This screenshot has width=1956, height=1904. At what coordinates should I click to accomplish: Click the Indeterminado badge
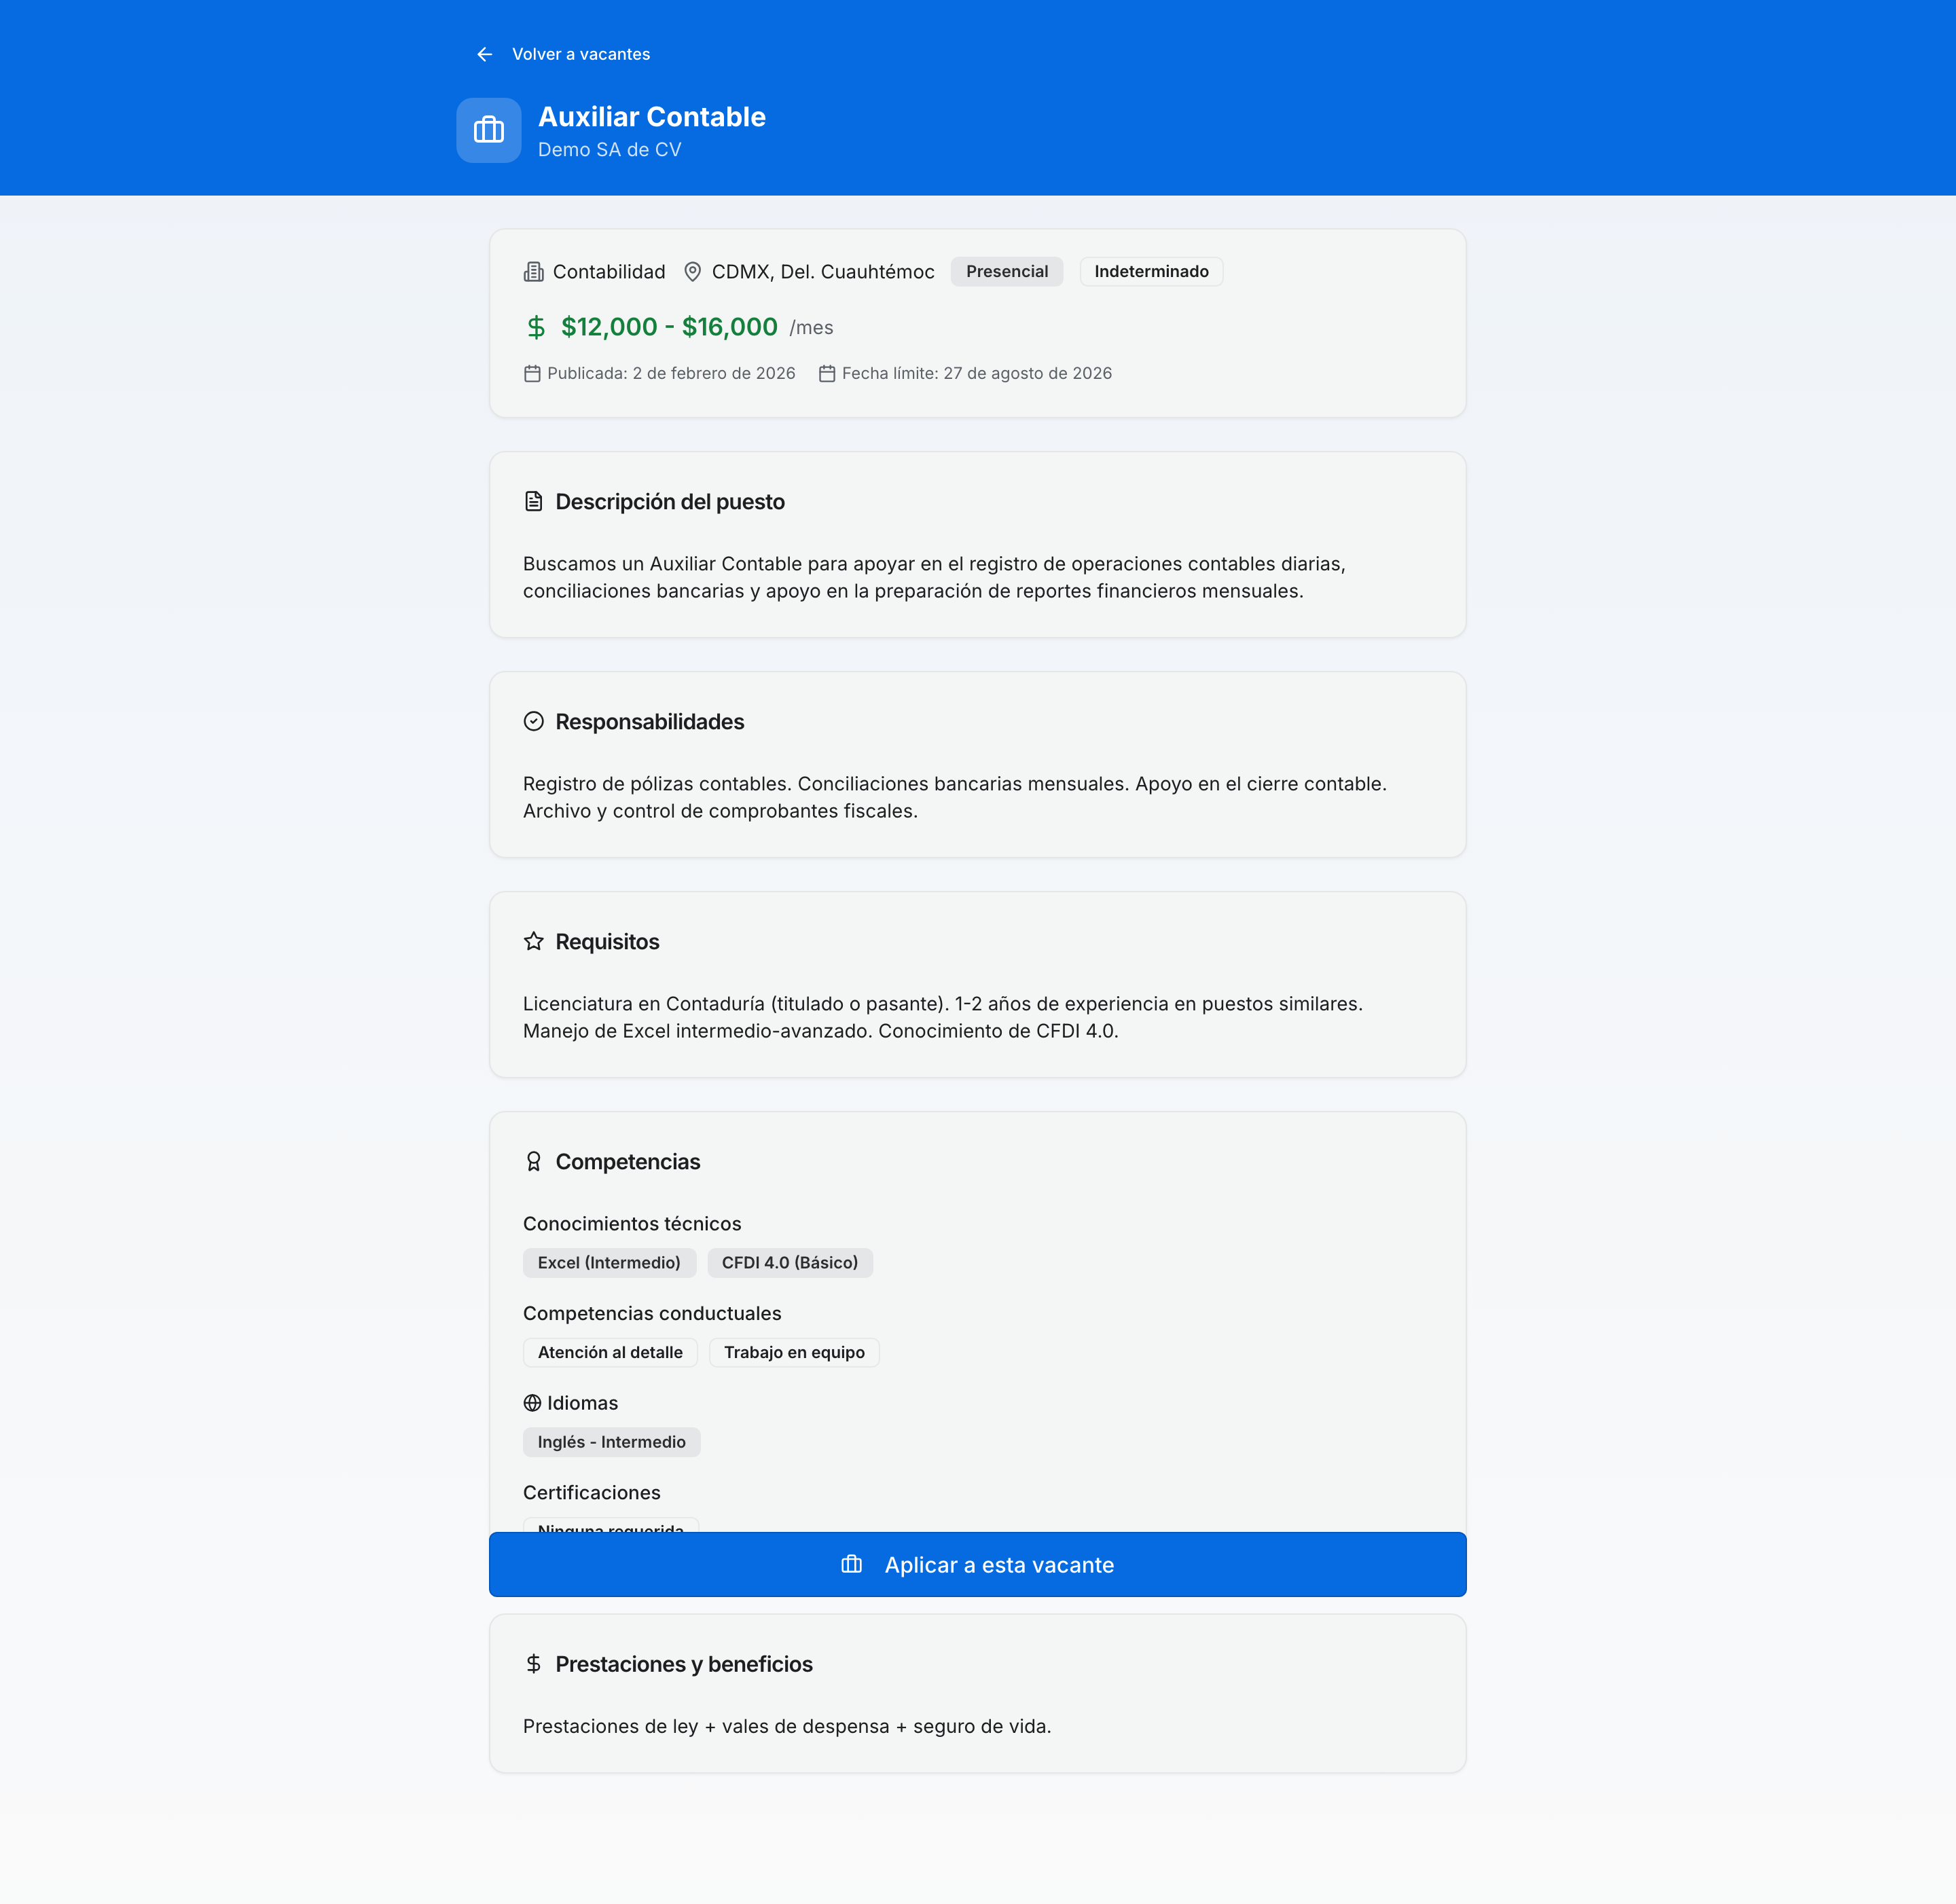(x=1151, y=272)
